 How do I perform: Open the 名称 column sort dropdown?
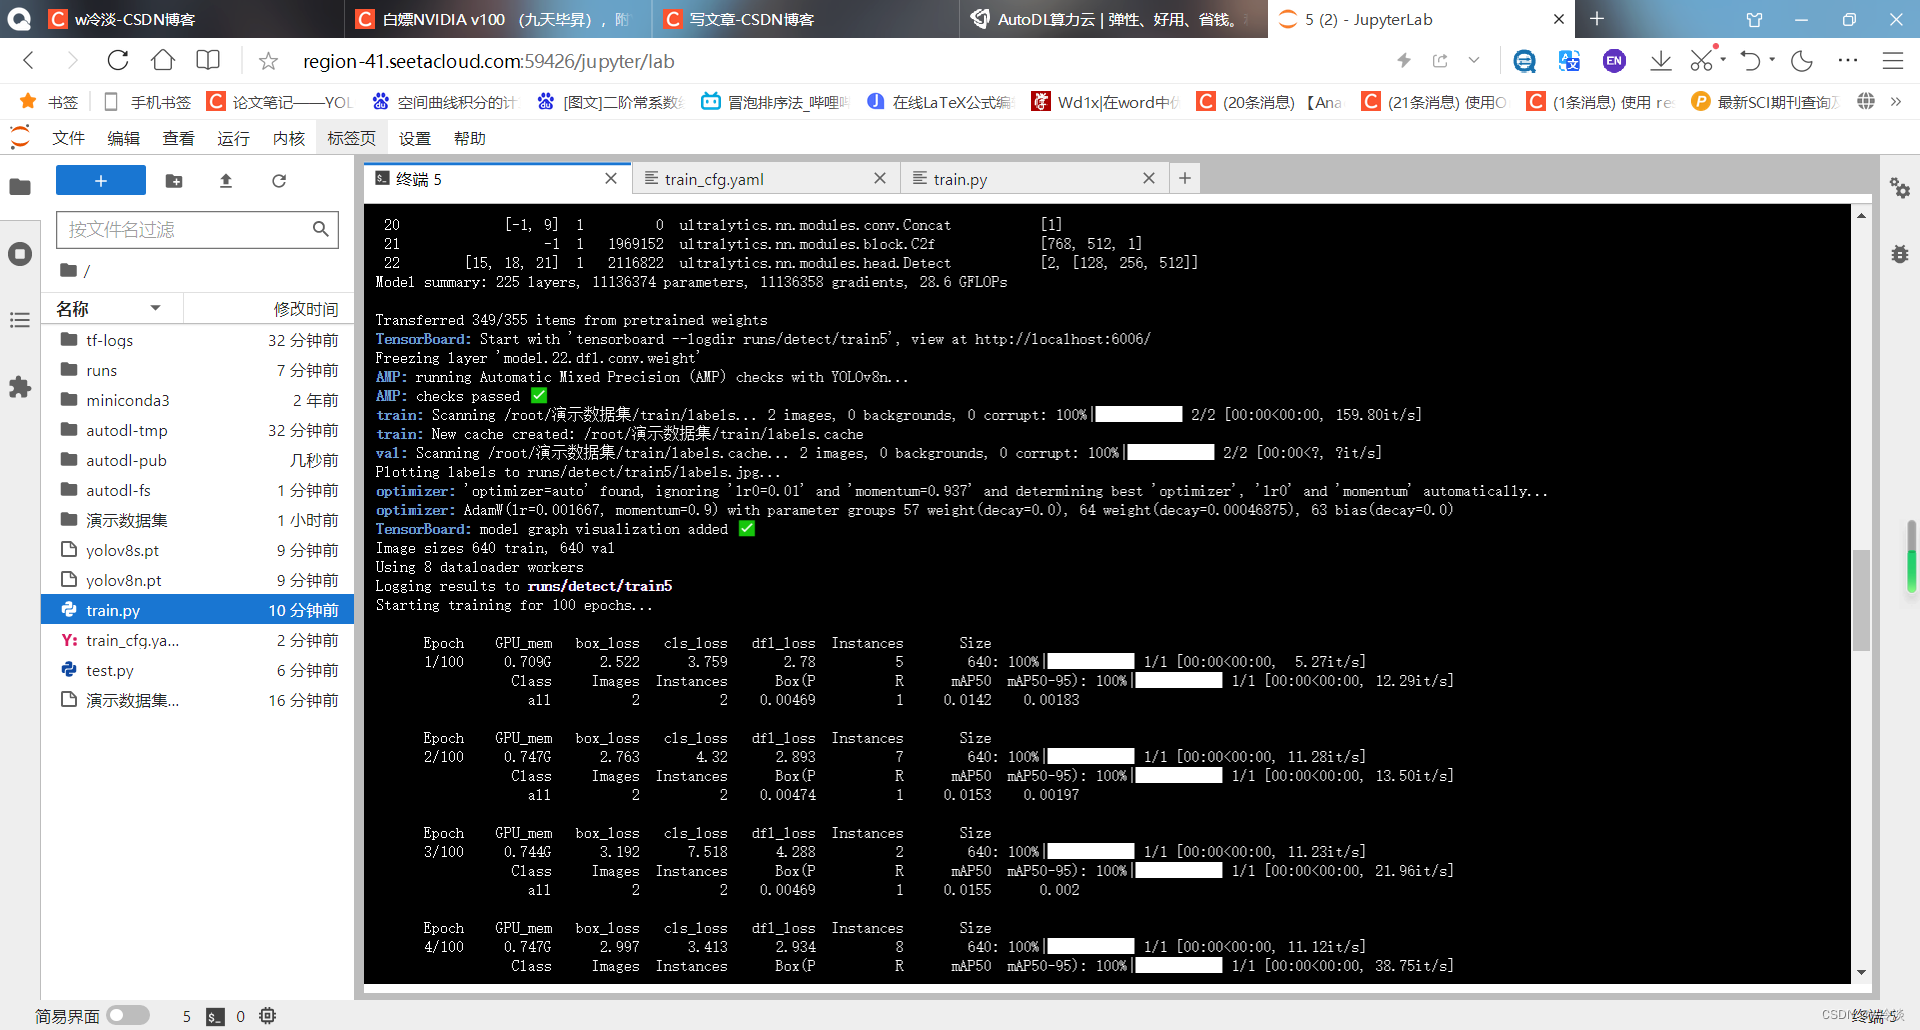point(155,308)
